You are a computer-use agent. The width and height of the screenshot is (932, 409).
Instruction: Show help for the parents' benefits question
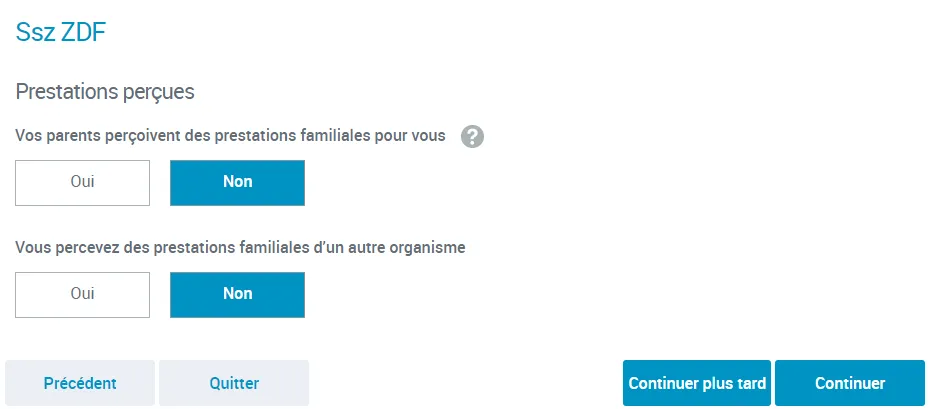point(473,137)
